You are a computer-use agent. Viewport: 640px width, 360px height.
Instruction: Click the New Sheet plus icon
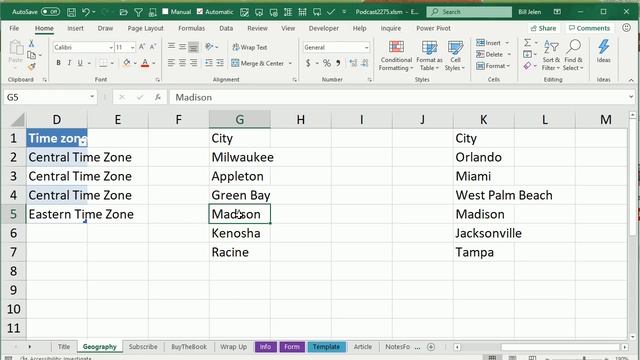[431, 347]
